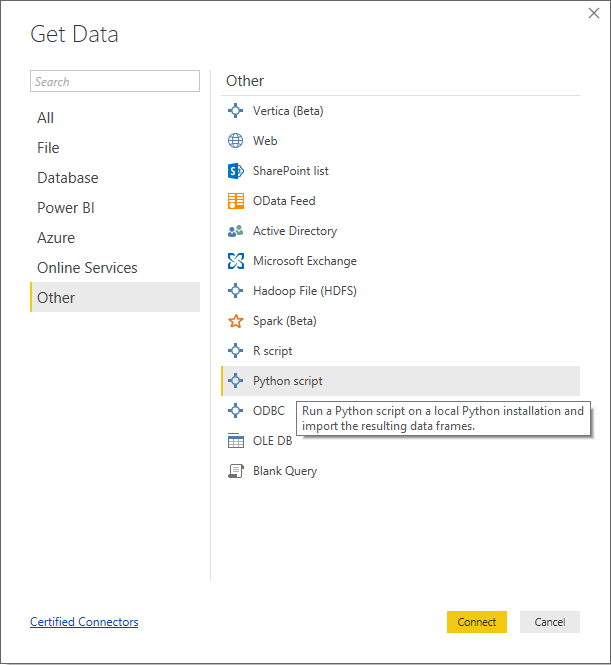Image resolution: width=611 pixels, height=665 pixels.
Task: Click the Python script connector icon
Action: click(x=235, y=381)
